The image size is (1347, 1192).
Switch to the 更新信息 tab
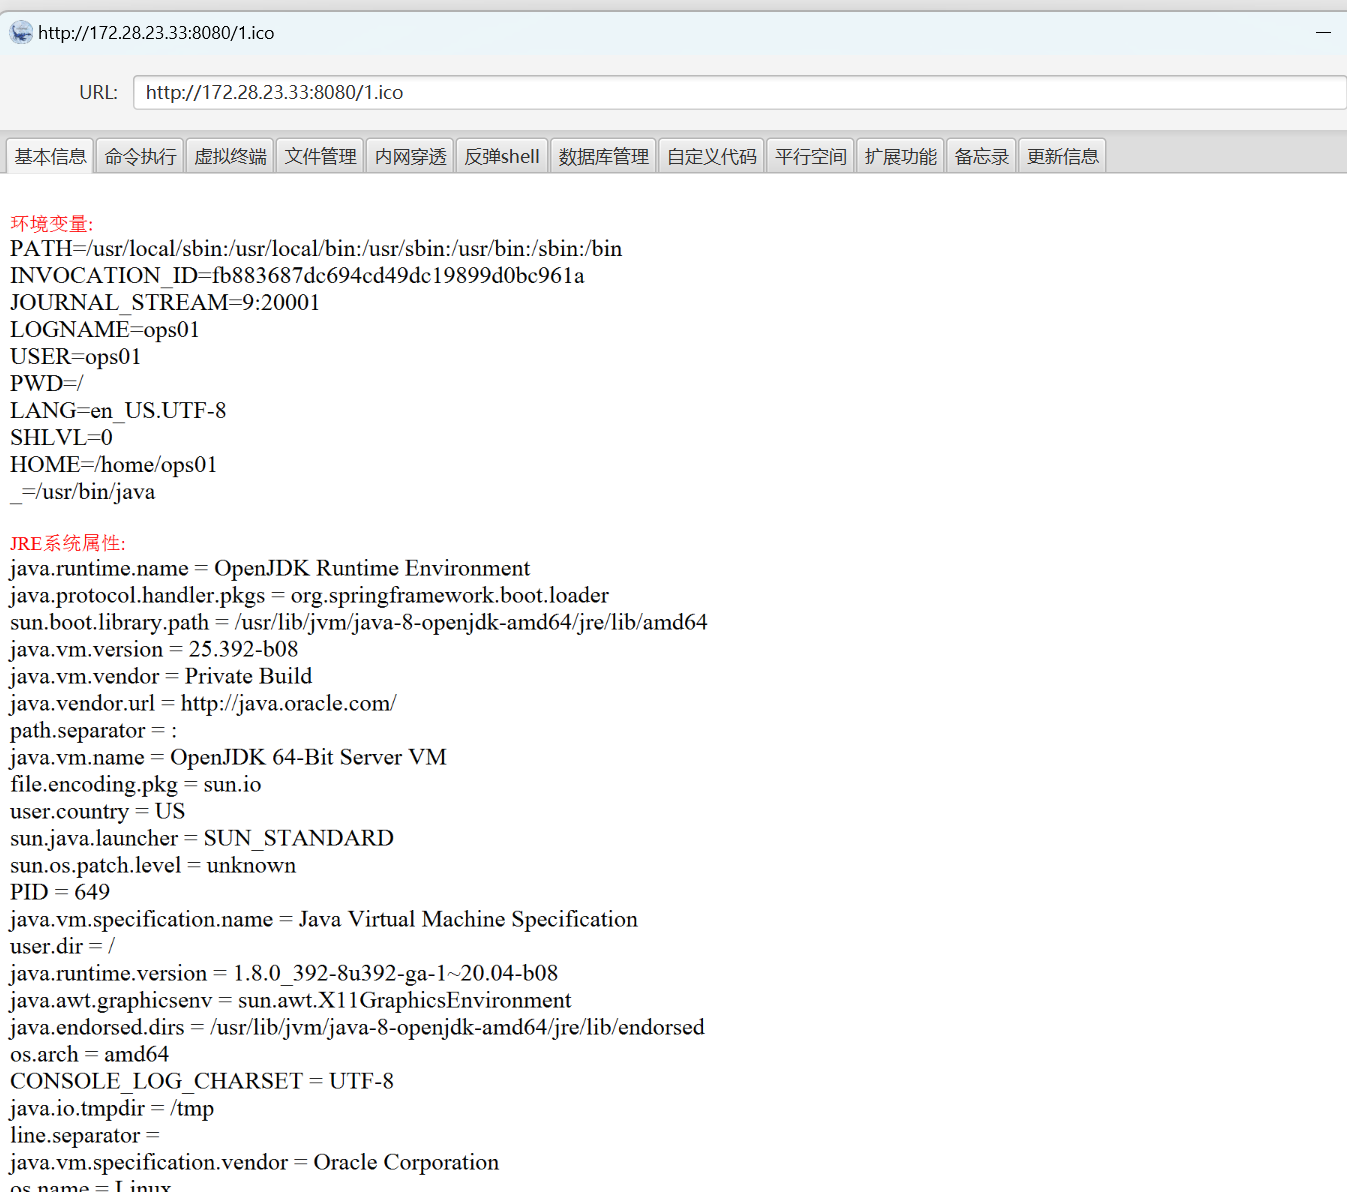[1062, 156]
